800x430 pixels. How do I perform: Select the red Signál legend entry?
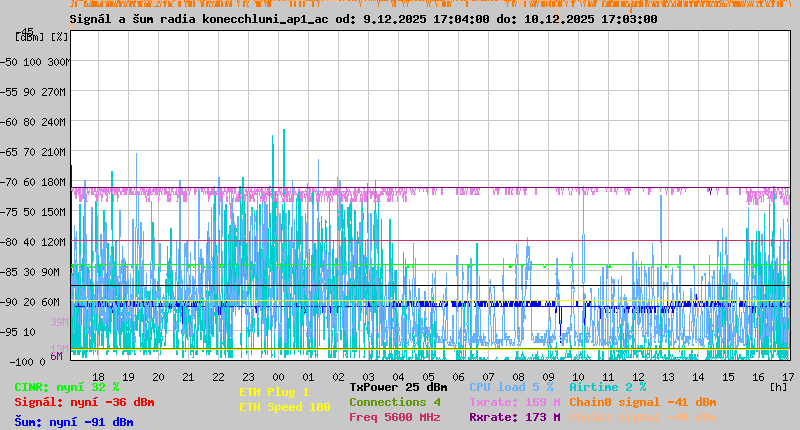click(x=84, y=402)
